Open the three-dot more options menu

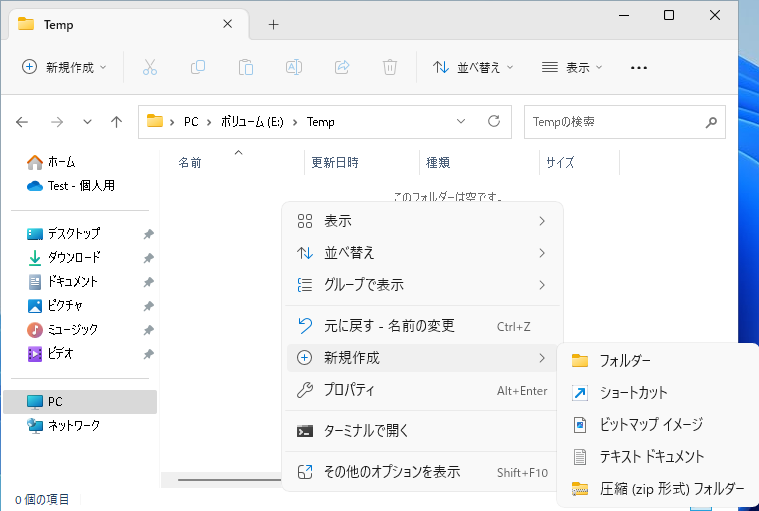coord(639,68)
